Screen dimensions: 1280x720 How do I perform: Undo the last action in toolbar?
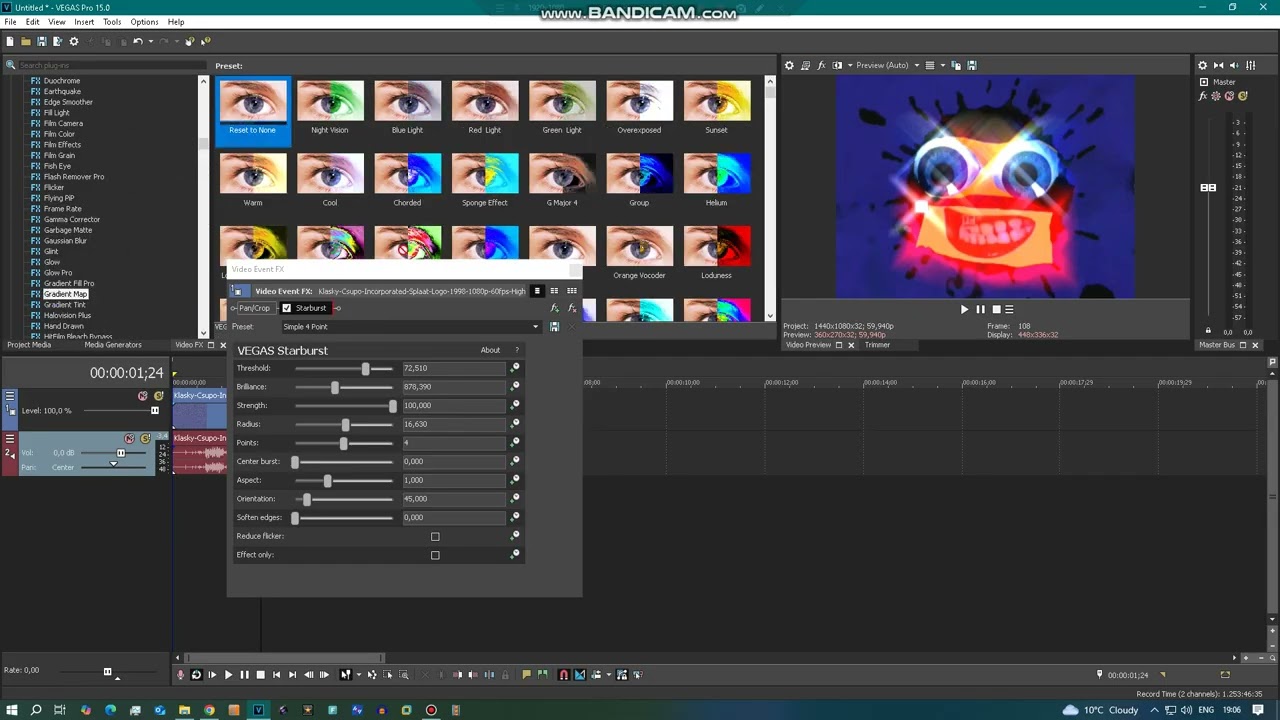coord(138,41)
